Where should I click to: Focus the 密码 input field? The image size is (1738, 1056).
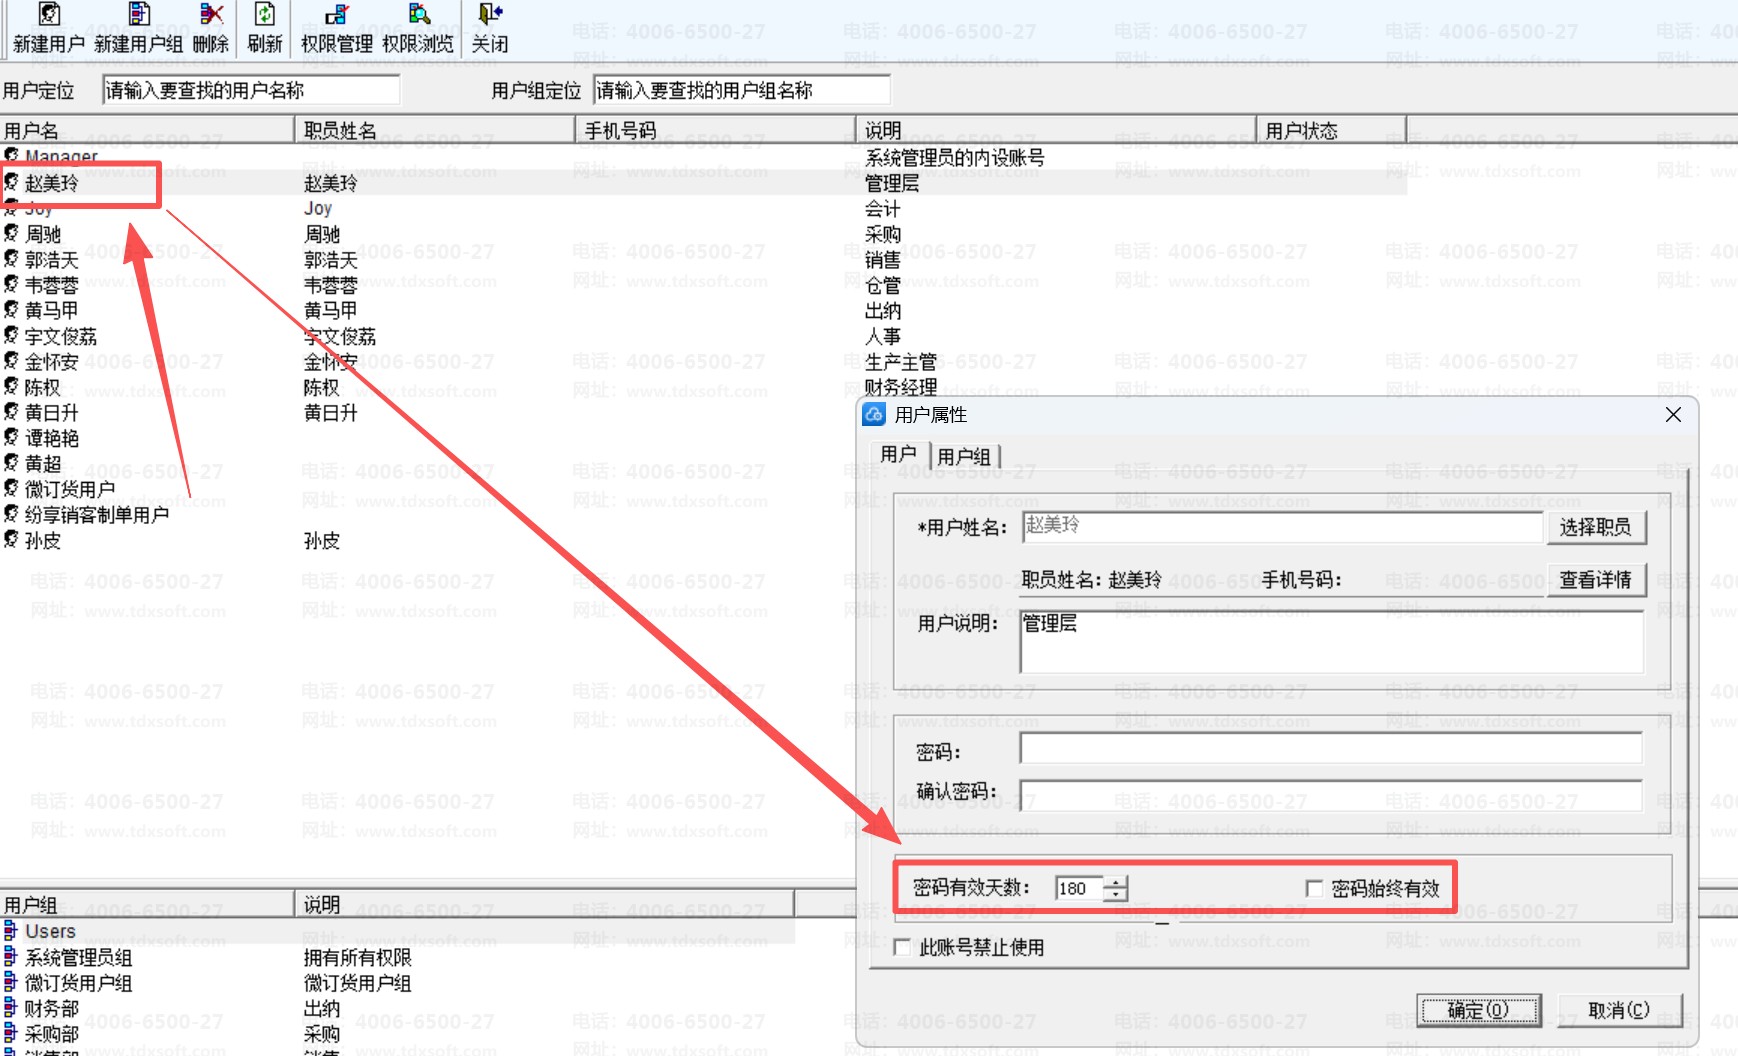pos(1331,748)
